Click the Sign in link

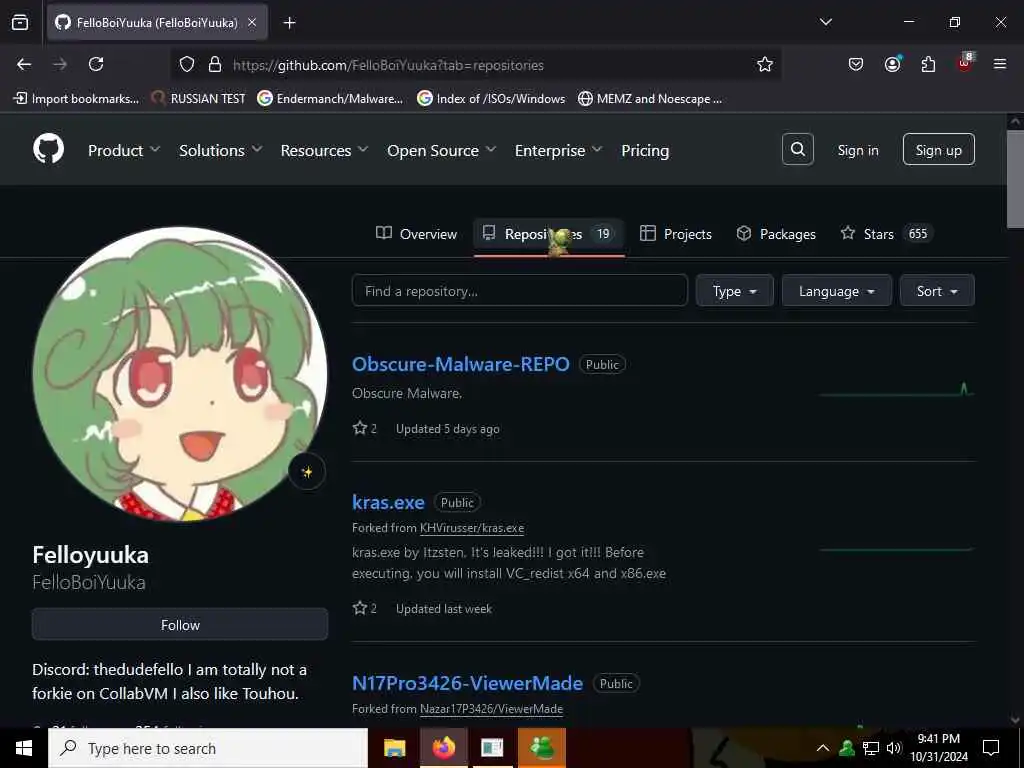click(858, 150)
